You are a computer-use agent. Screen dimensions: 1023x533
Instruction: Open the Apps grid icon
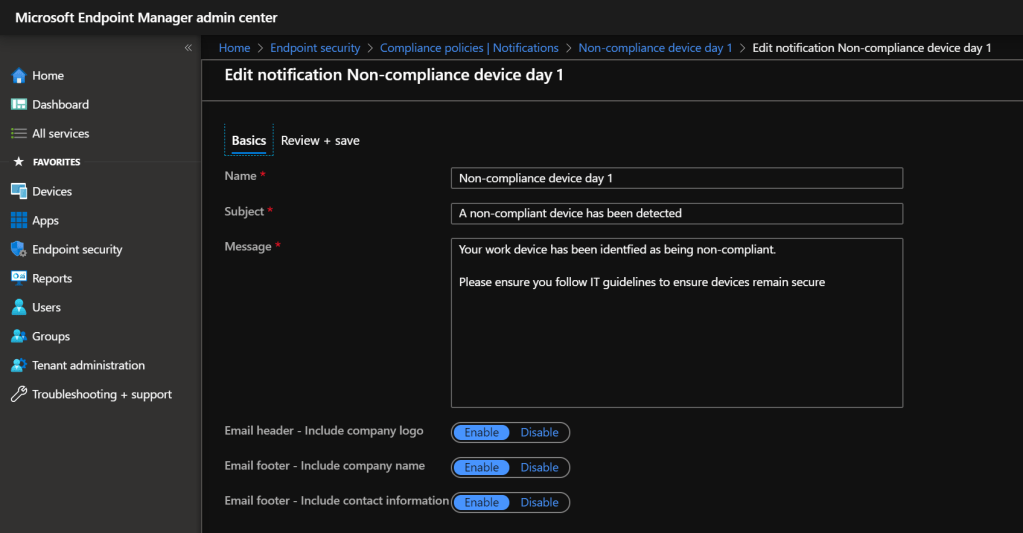18,221
